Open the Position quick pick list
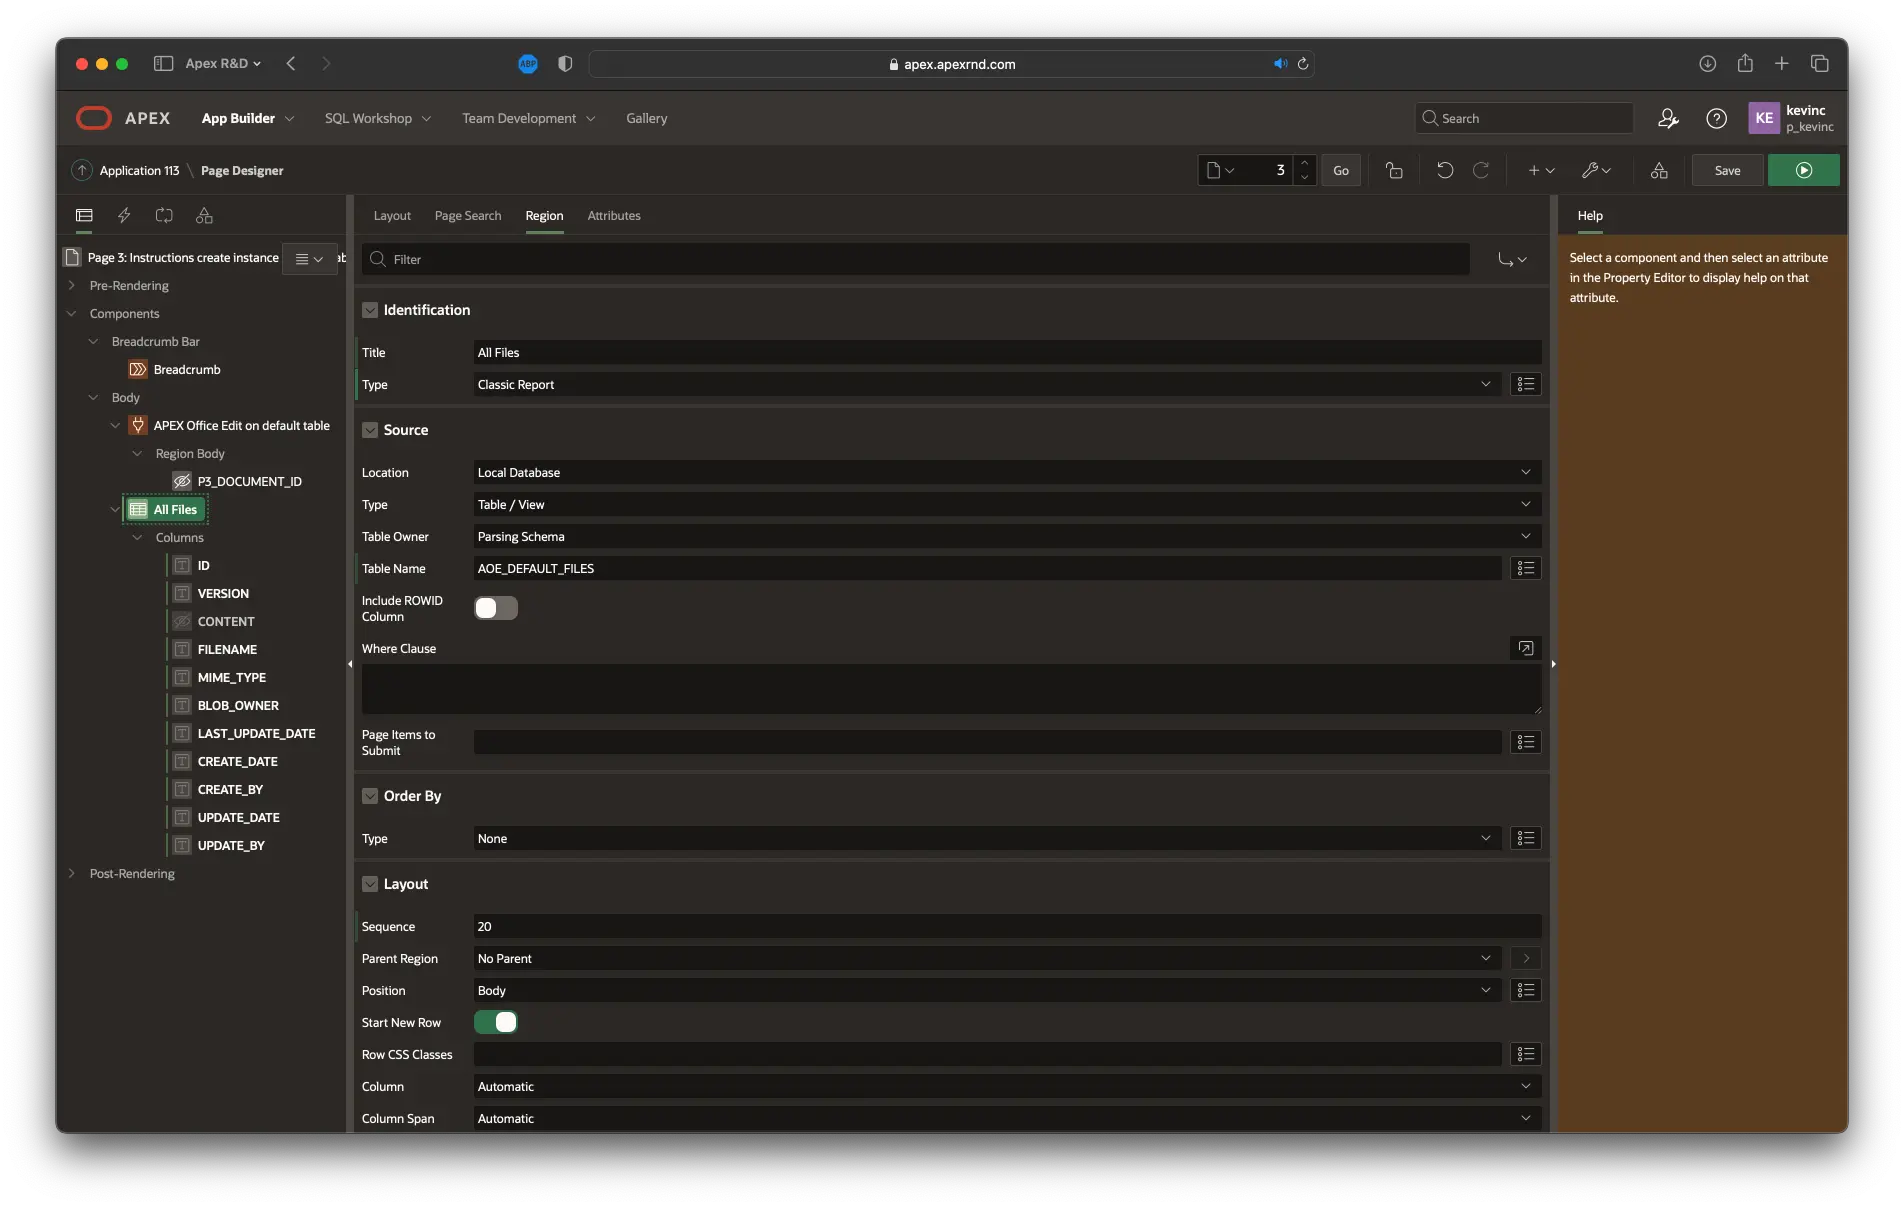 [x=1525, y=990]
